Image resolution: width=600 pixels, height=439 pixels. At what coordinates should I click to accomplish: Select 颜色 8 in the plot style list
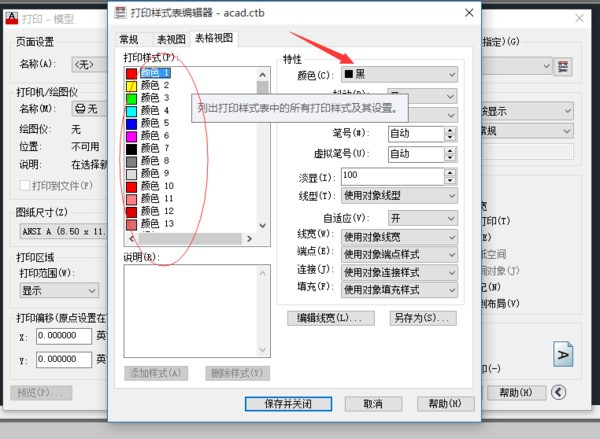point(155,161)
